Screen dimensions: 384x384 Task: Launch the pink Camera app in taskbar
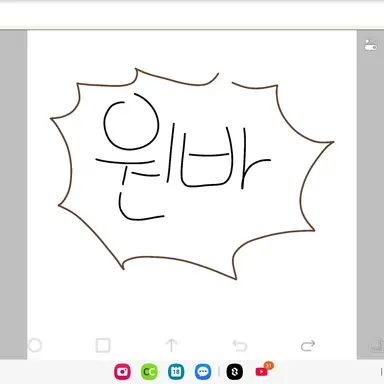point(122,372)
